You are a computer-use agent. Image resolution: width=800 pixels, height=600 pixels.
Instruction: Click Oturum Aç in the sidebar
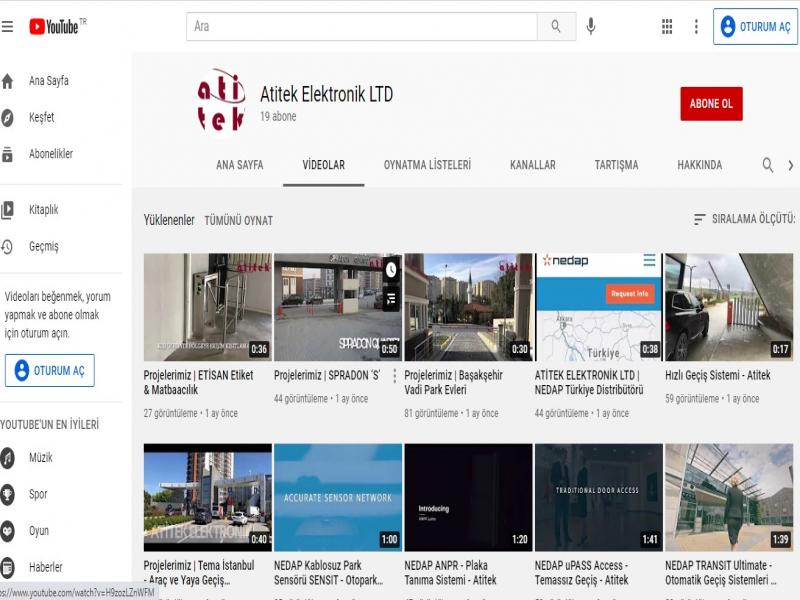49,370
